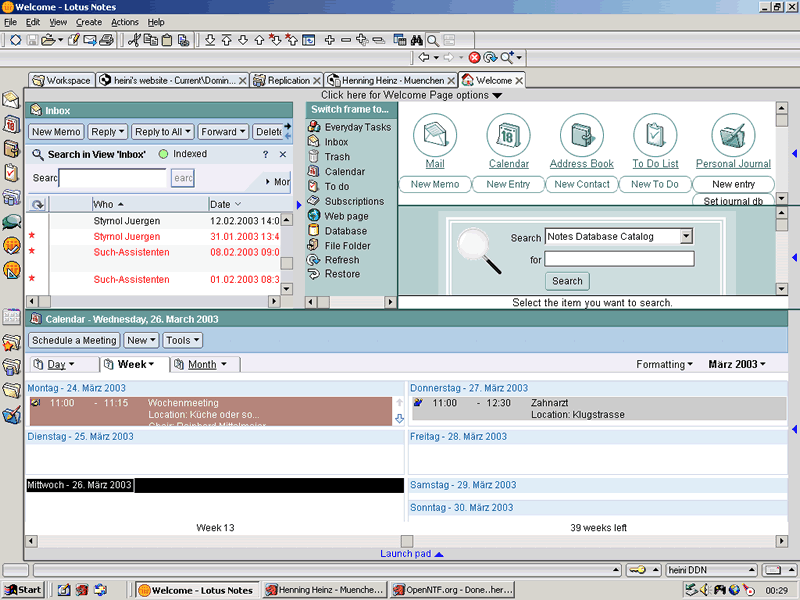
Task: Click the large Address Book icon
Action: coord(582,135)
